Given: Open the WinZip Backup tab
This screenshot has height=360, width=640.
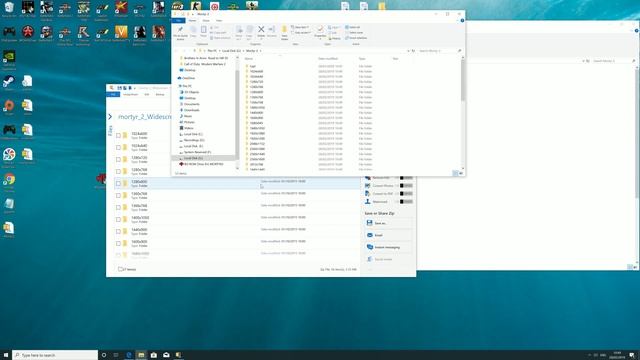Looking at the screenshot, I should (x=160, y=94).
